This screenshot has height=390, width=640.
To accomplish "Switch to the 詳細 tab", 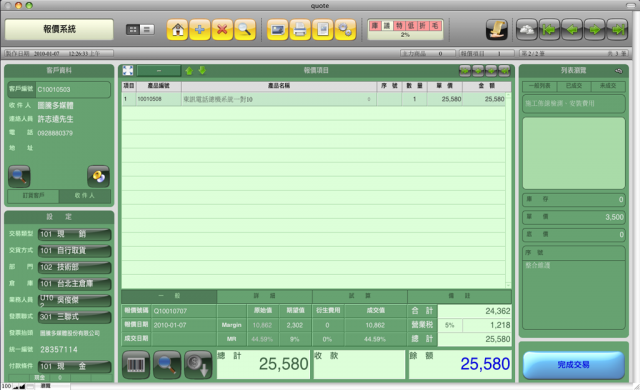I will click(x=264, y=296).
